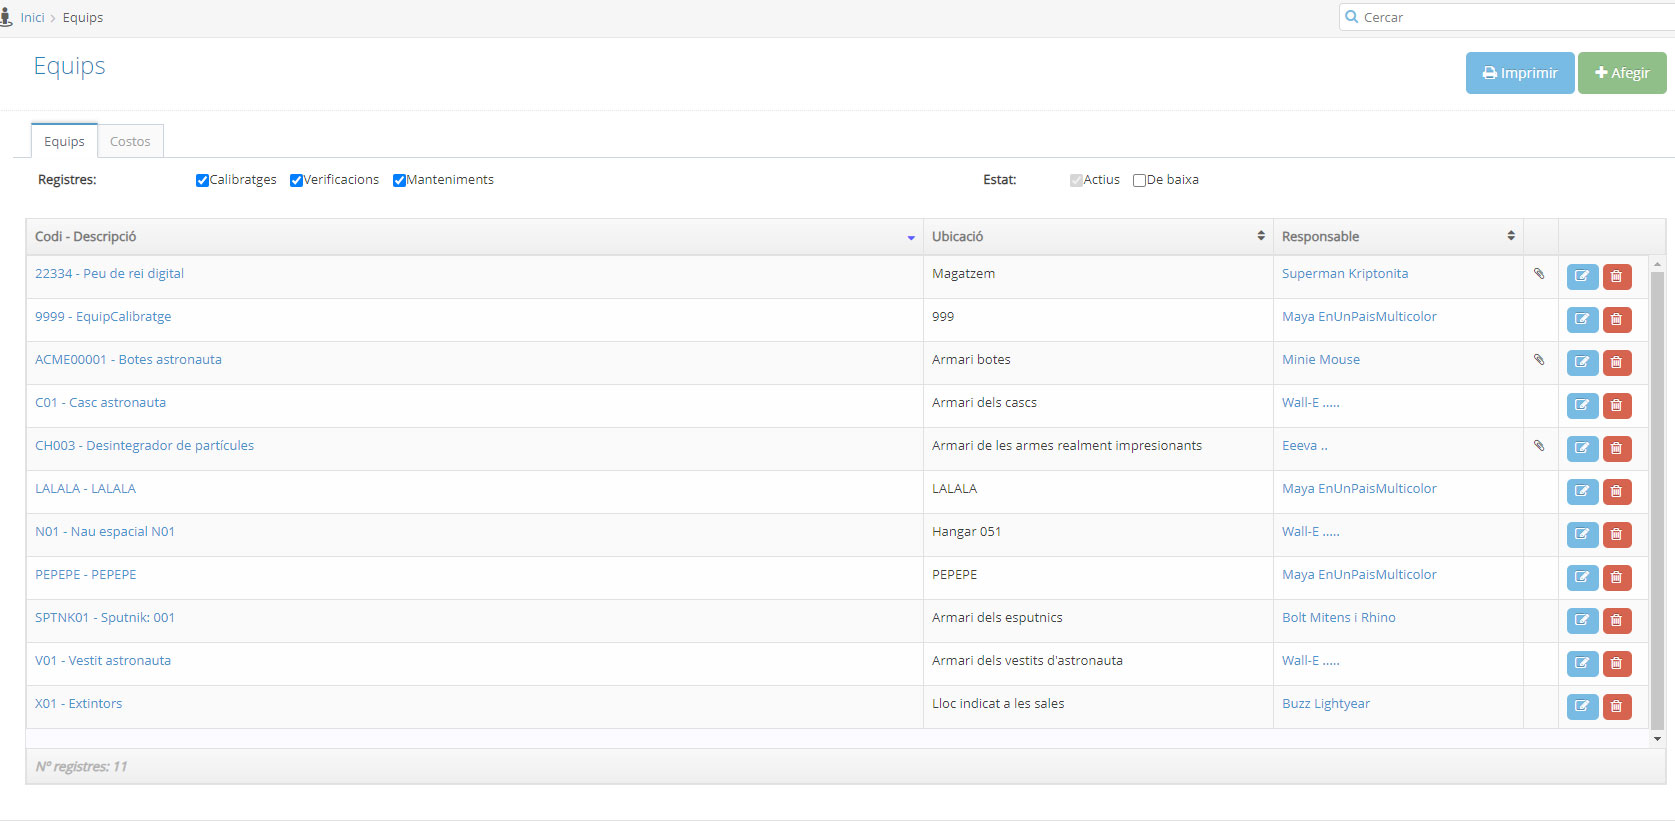Edit the N01 Nau espacial row
The width and height of the screenshot is (1675, 821).
click(1582, 535)
